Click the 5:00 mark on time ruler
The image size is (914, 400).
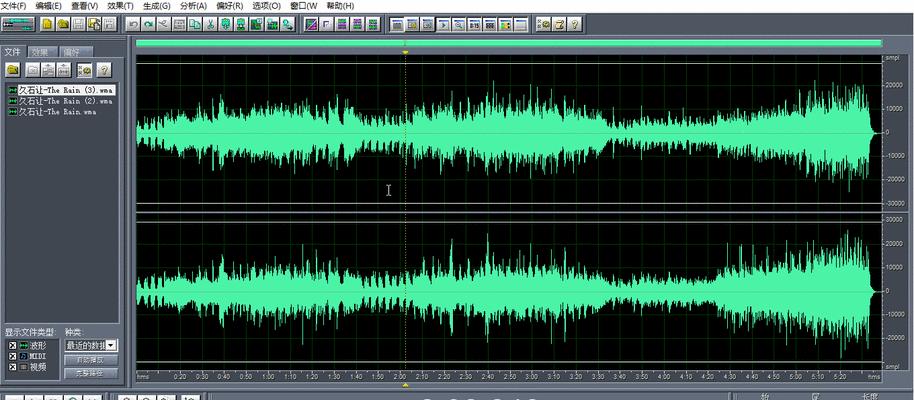796,377
